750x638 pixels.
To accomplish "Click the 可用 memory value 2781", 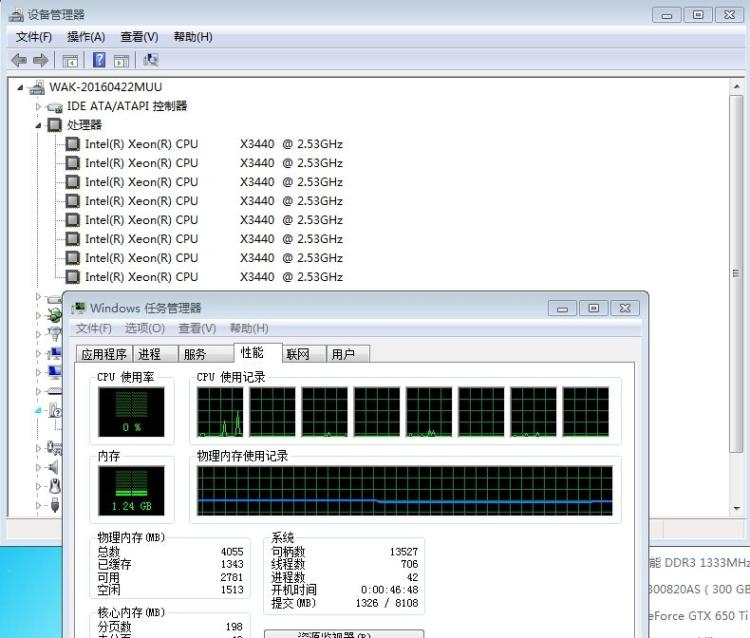I will pyautogui.click(x=232, y=577).
